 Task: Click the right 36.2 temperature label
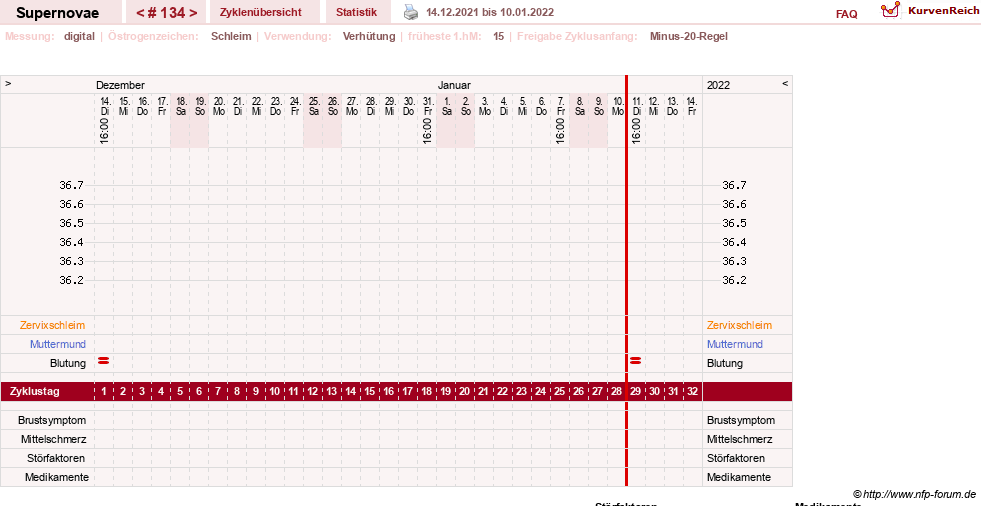click(x=734, y=280)
